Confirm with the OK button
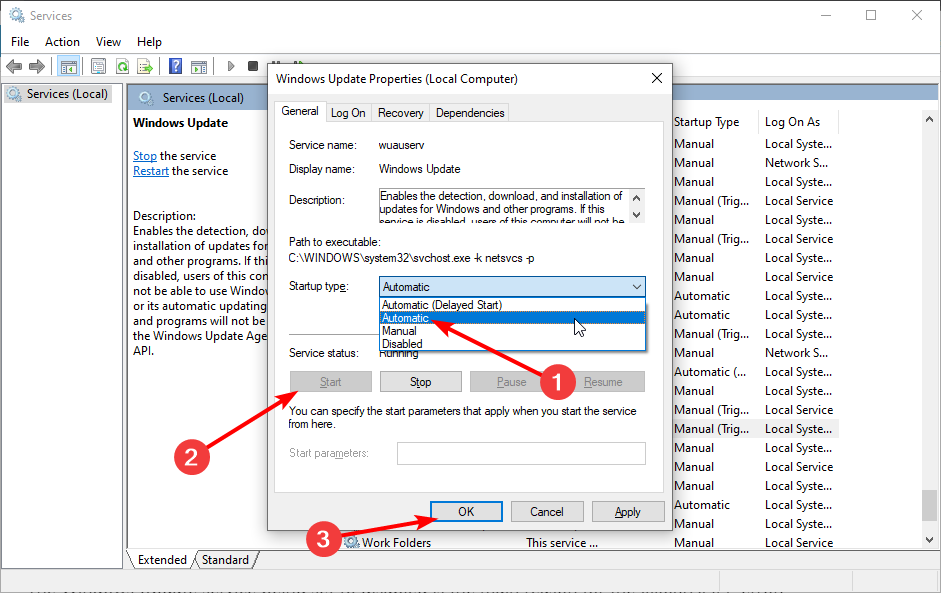941x593 pixels. pos(466,511)
